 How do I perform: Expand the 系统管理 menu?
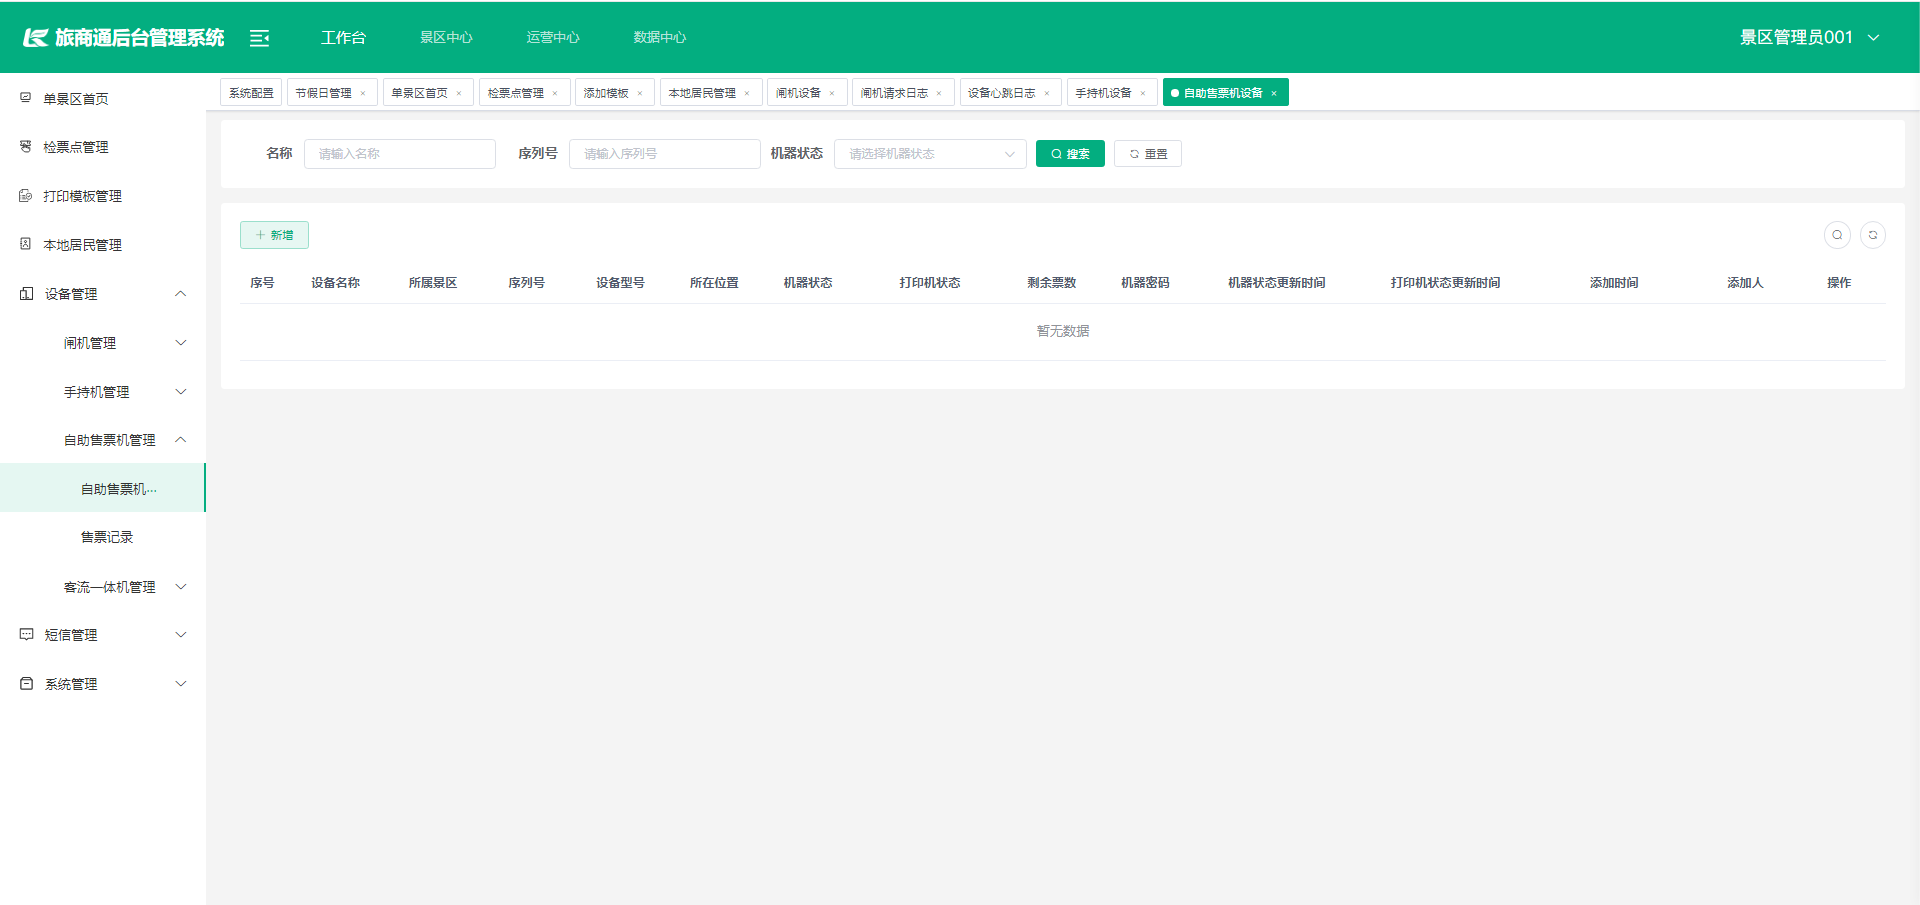point(181,684)
